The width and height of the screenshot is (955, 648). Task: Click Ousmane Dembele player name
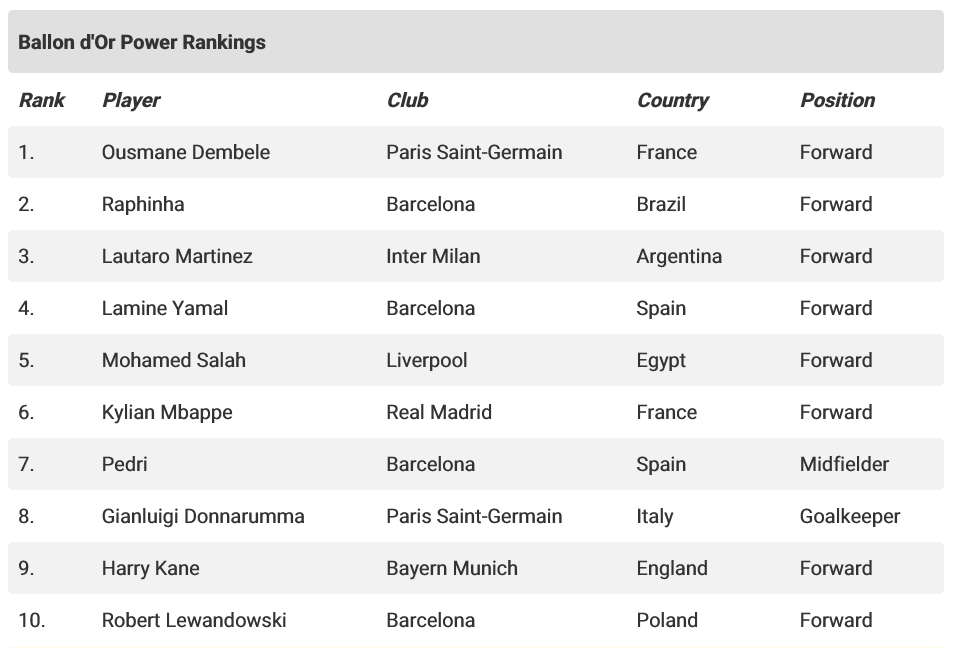tap(186, 152)
